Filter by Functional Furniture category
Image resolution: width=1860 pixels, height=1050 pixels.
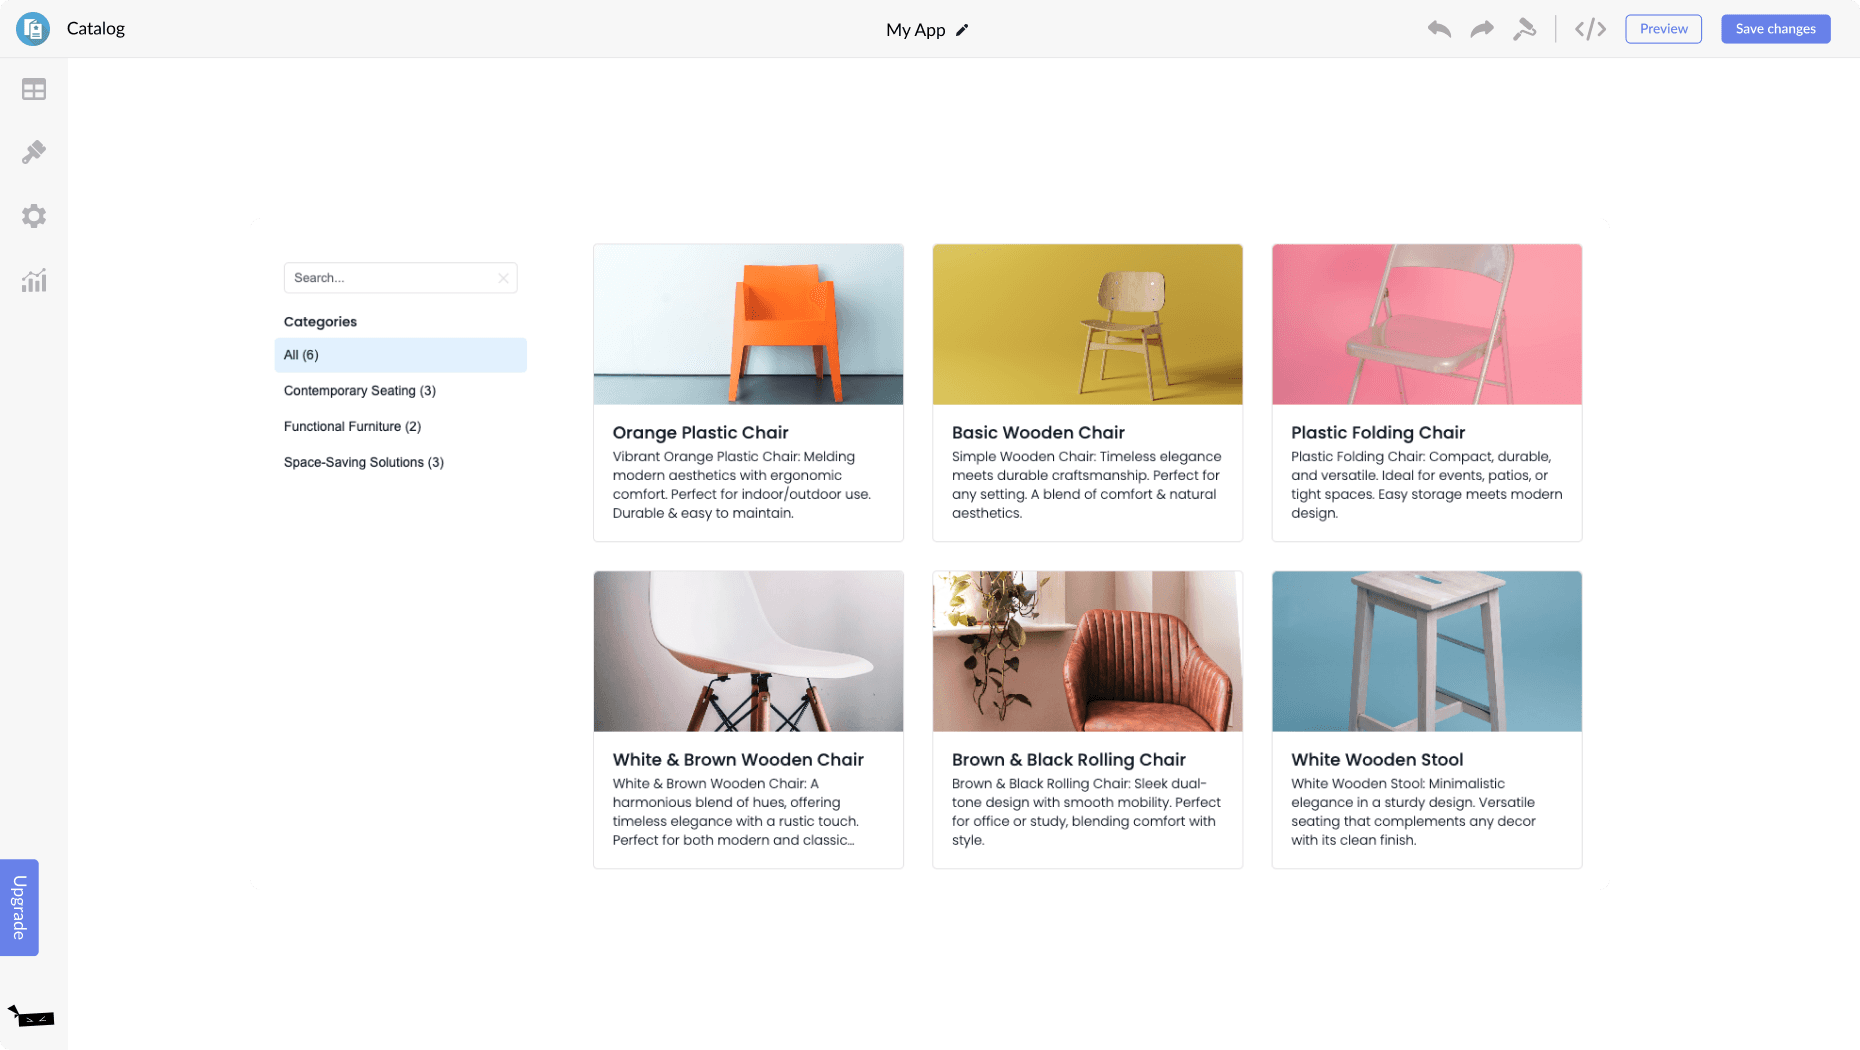click(x=352, y=427)
